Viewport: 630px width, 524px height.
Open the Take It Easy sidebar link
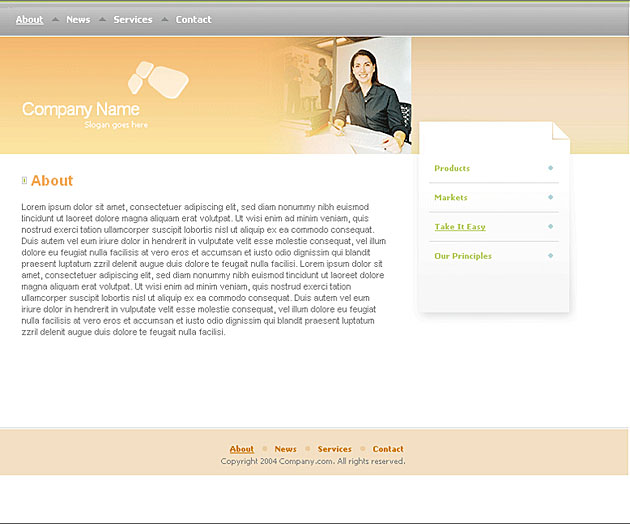click(460, 227)
